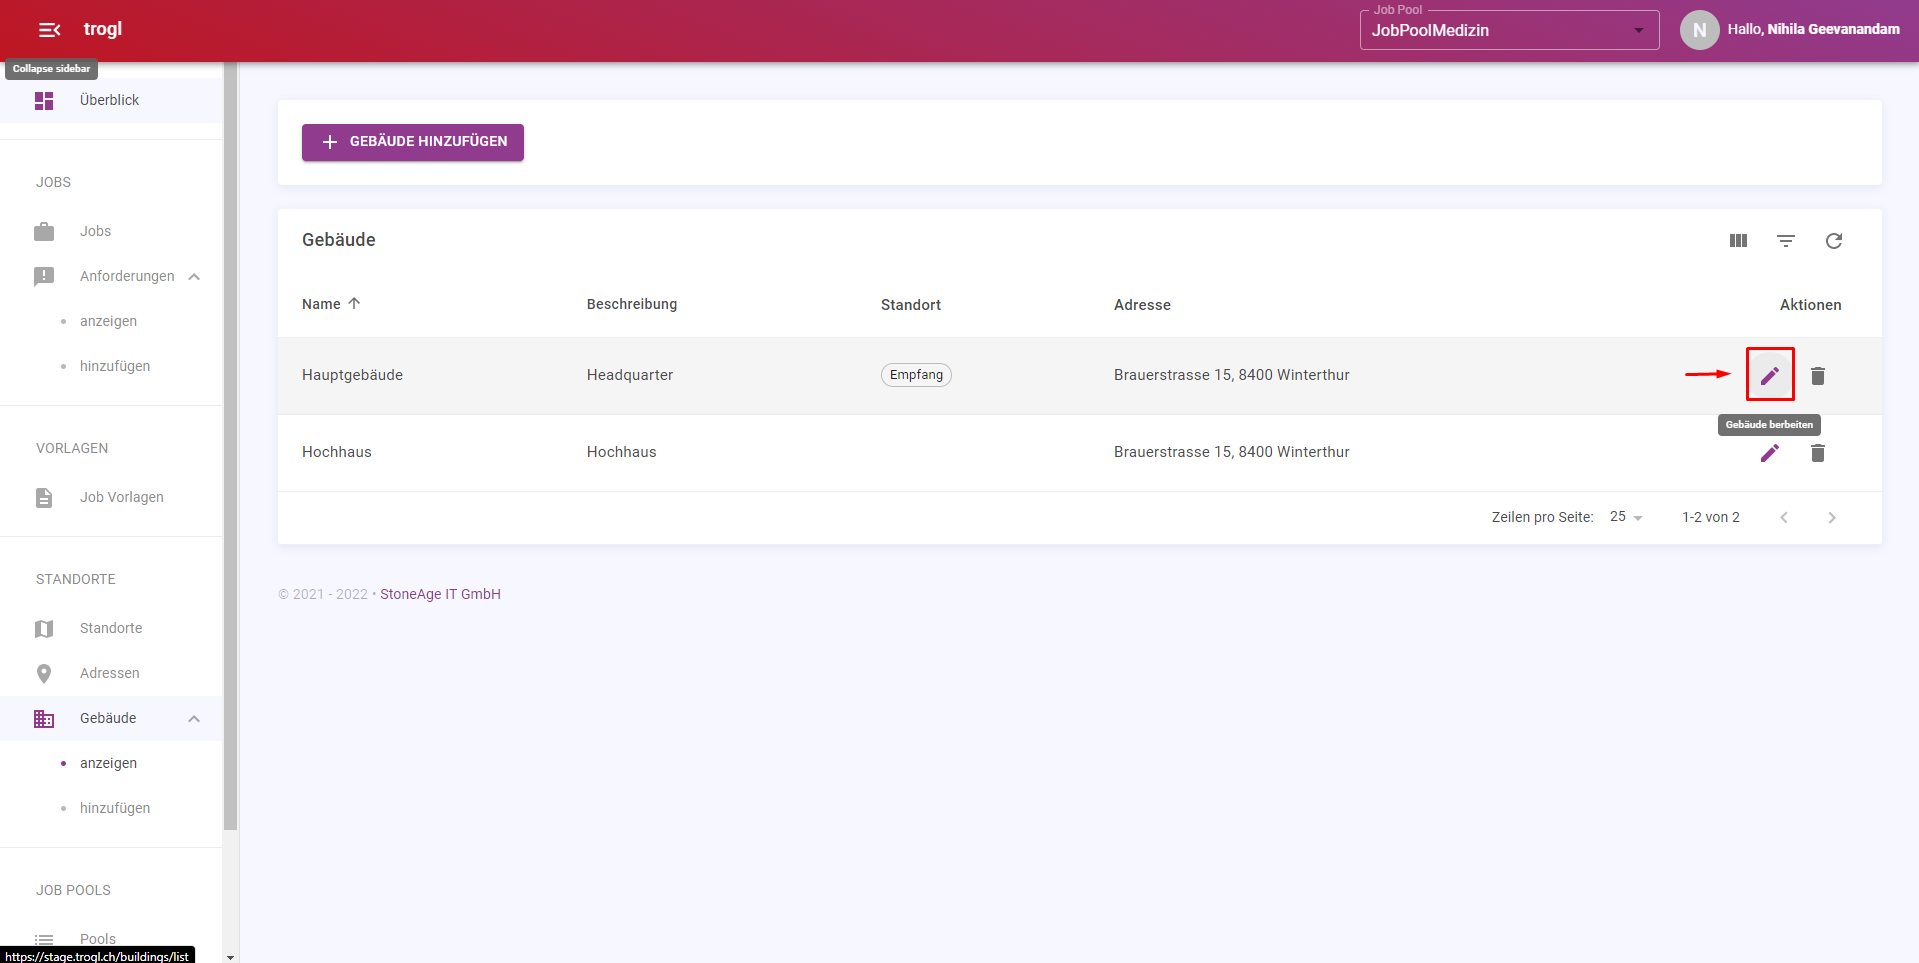Select hinzufügen under Gebäude

point(115,808)
